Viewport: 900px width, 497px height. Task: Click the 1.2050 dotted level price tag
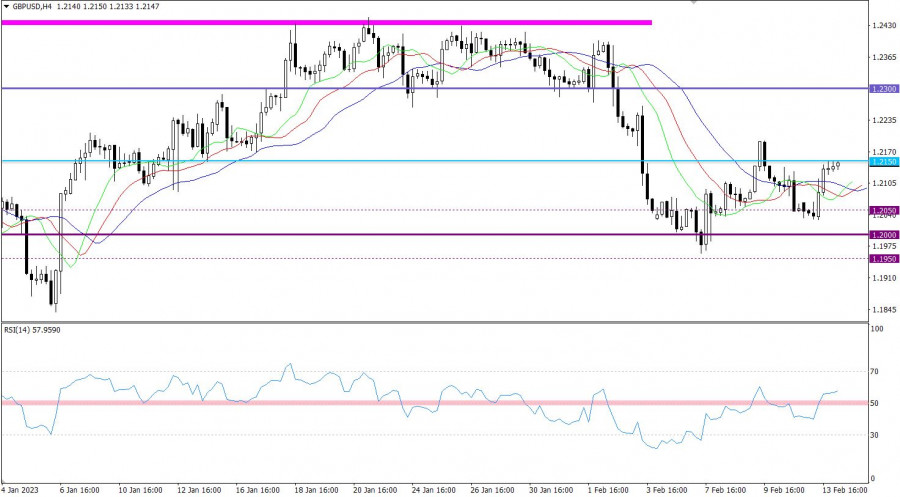[883, 211]
